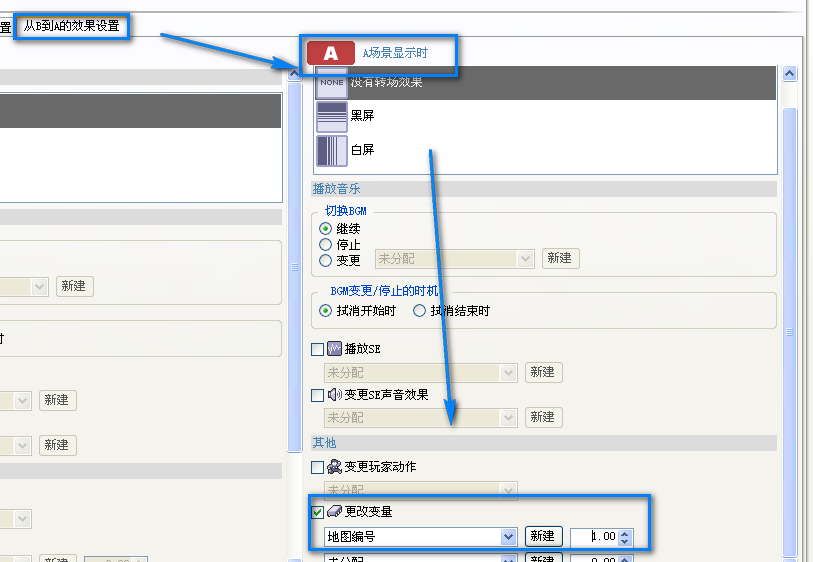813x562 pixels.
Task: Click the up arrow of the right panel scrollbar
Action: click(789, 74)
